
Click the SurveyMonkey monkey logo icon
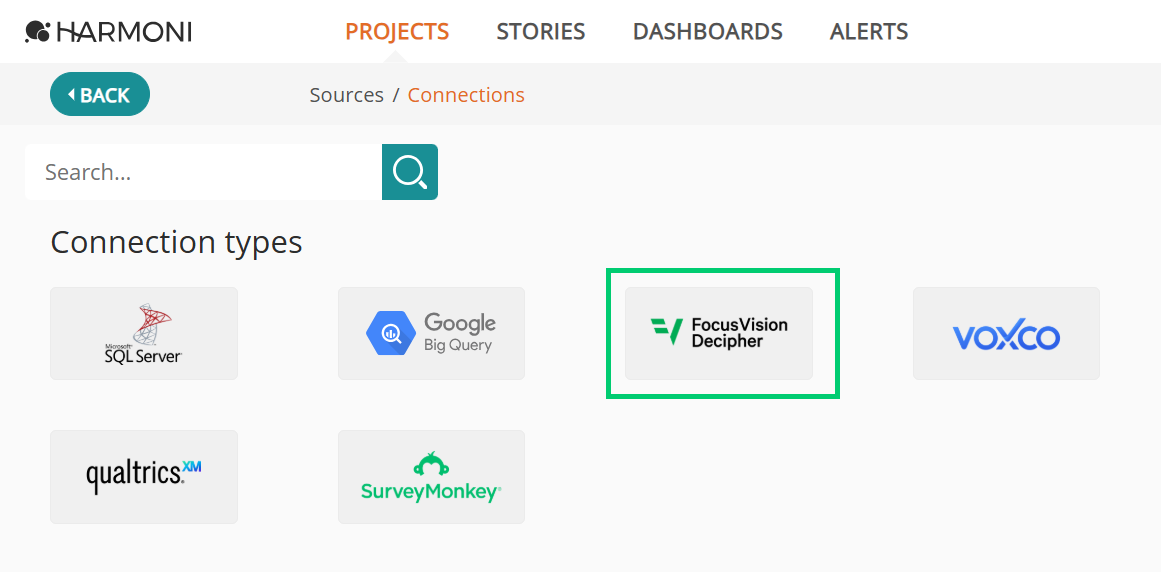click(x=432, y=464)
